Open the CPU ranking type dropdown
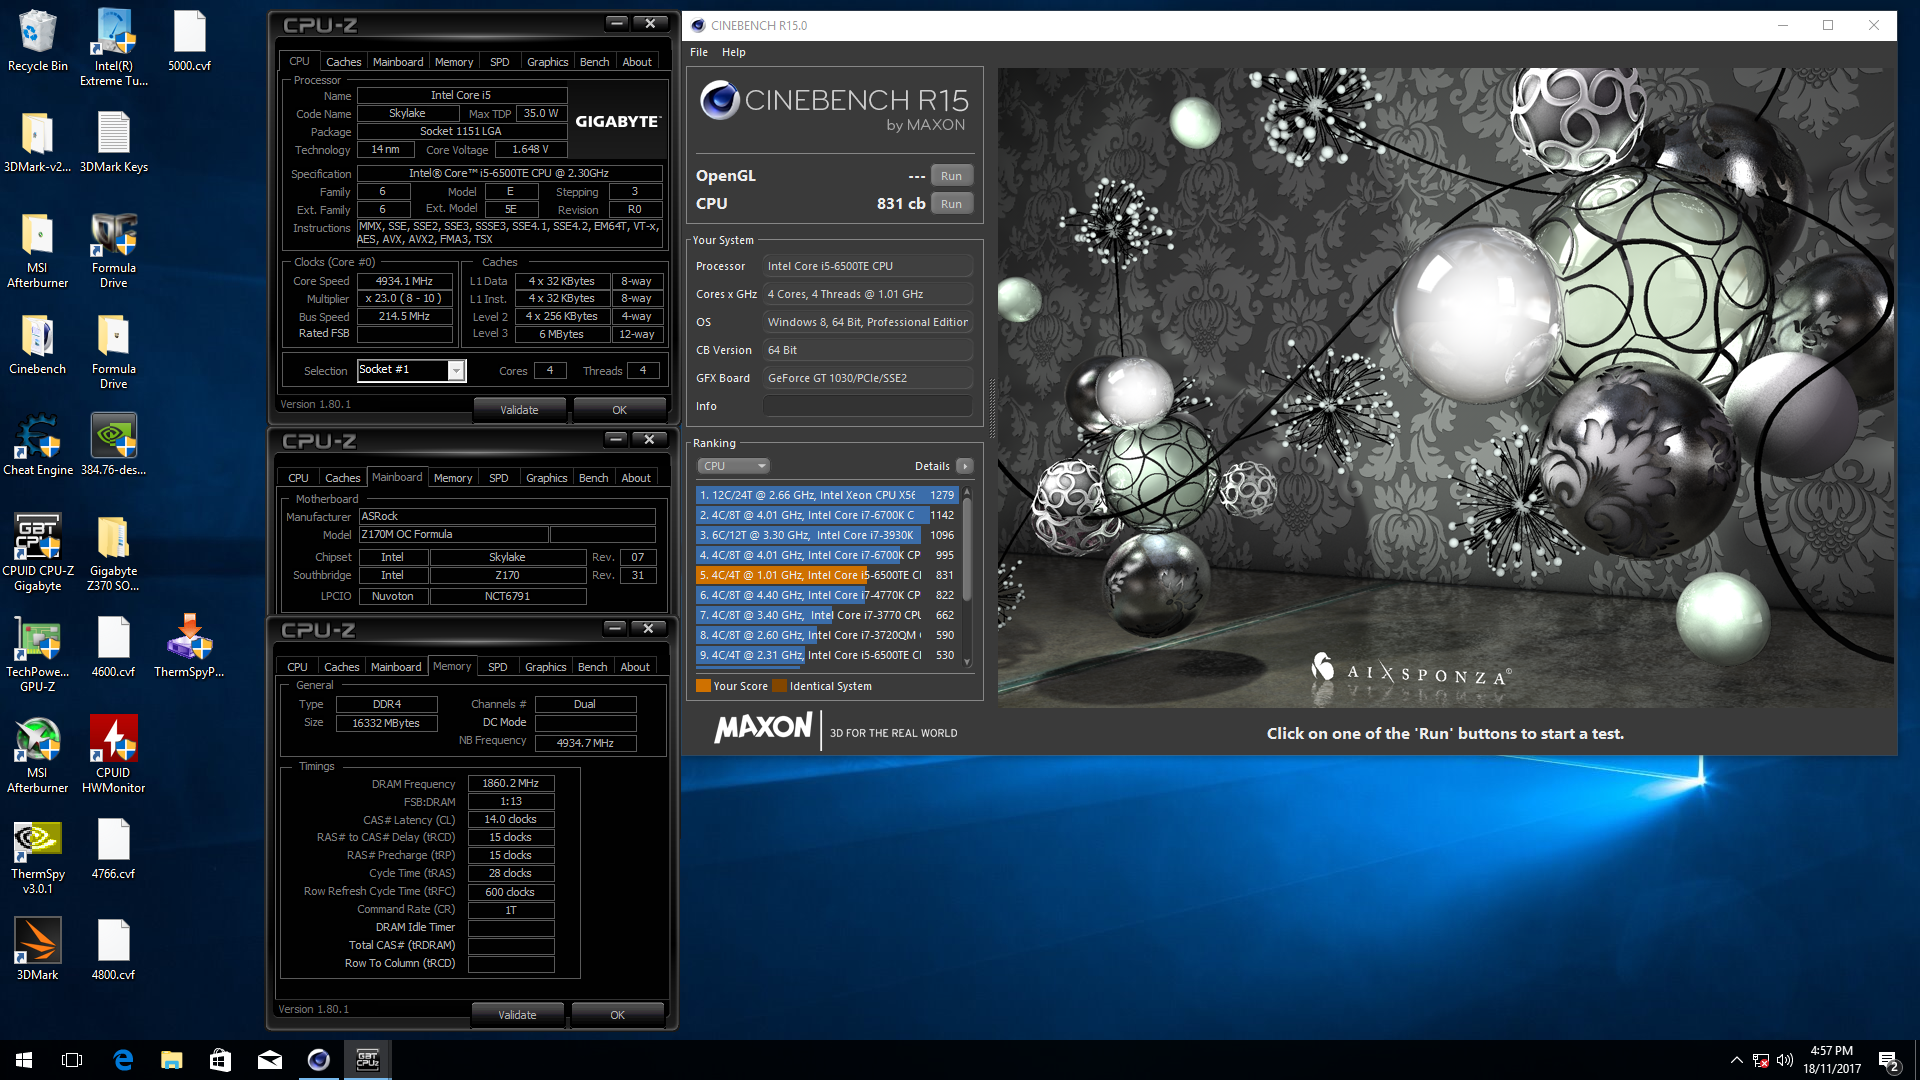Image resolution: width=1920 pixels, height=1080 pixels. click(x=733, y=466)
